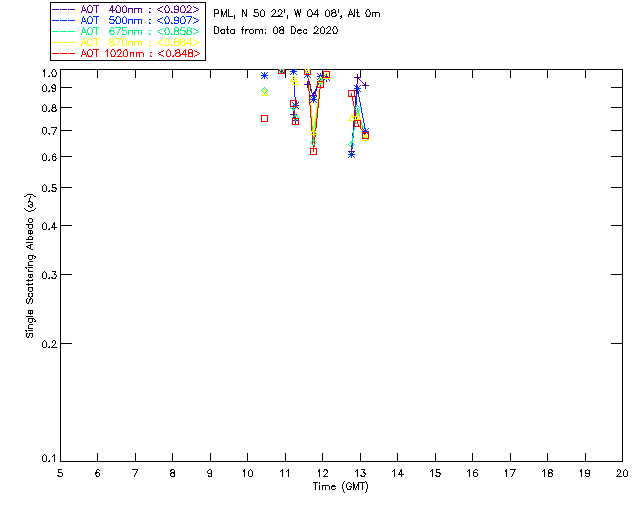
Task: Click the lowest red square marker near 11.75 GMT
Action: click(313, 151)
